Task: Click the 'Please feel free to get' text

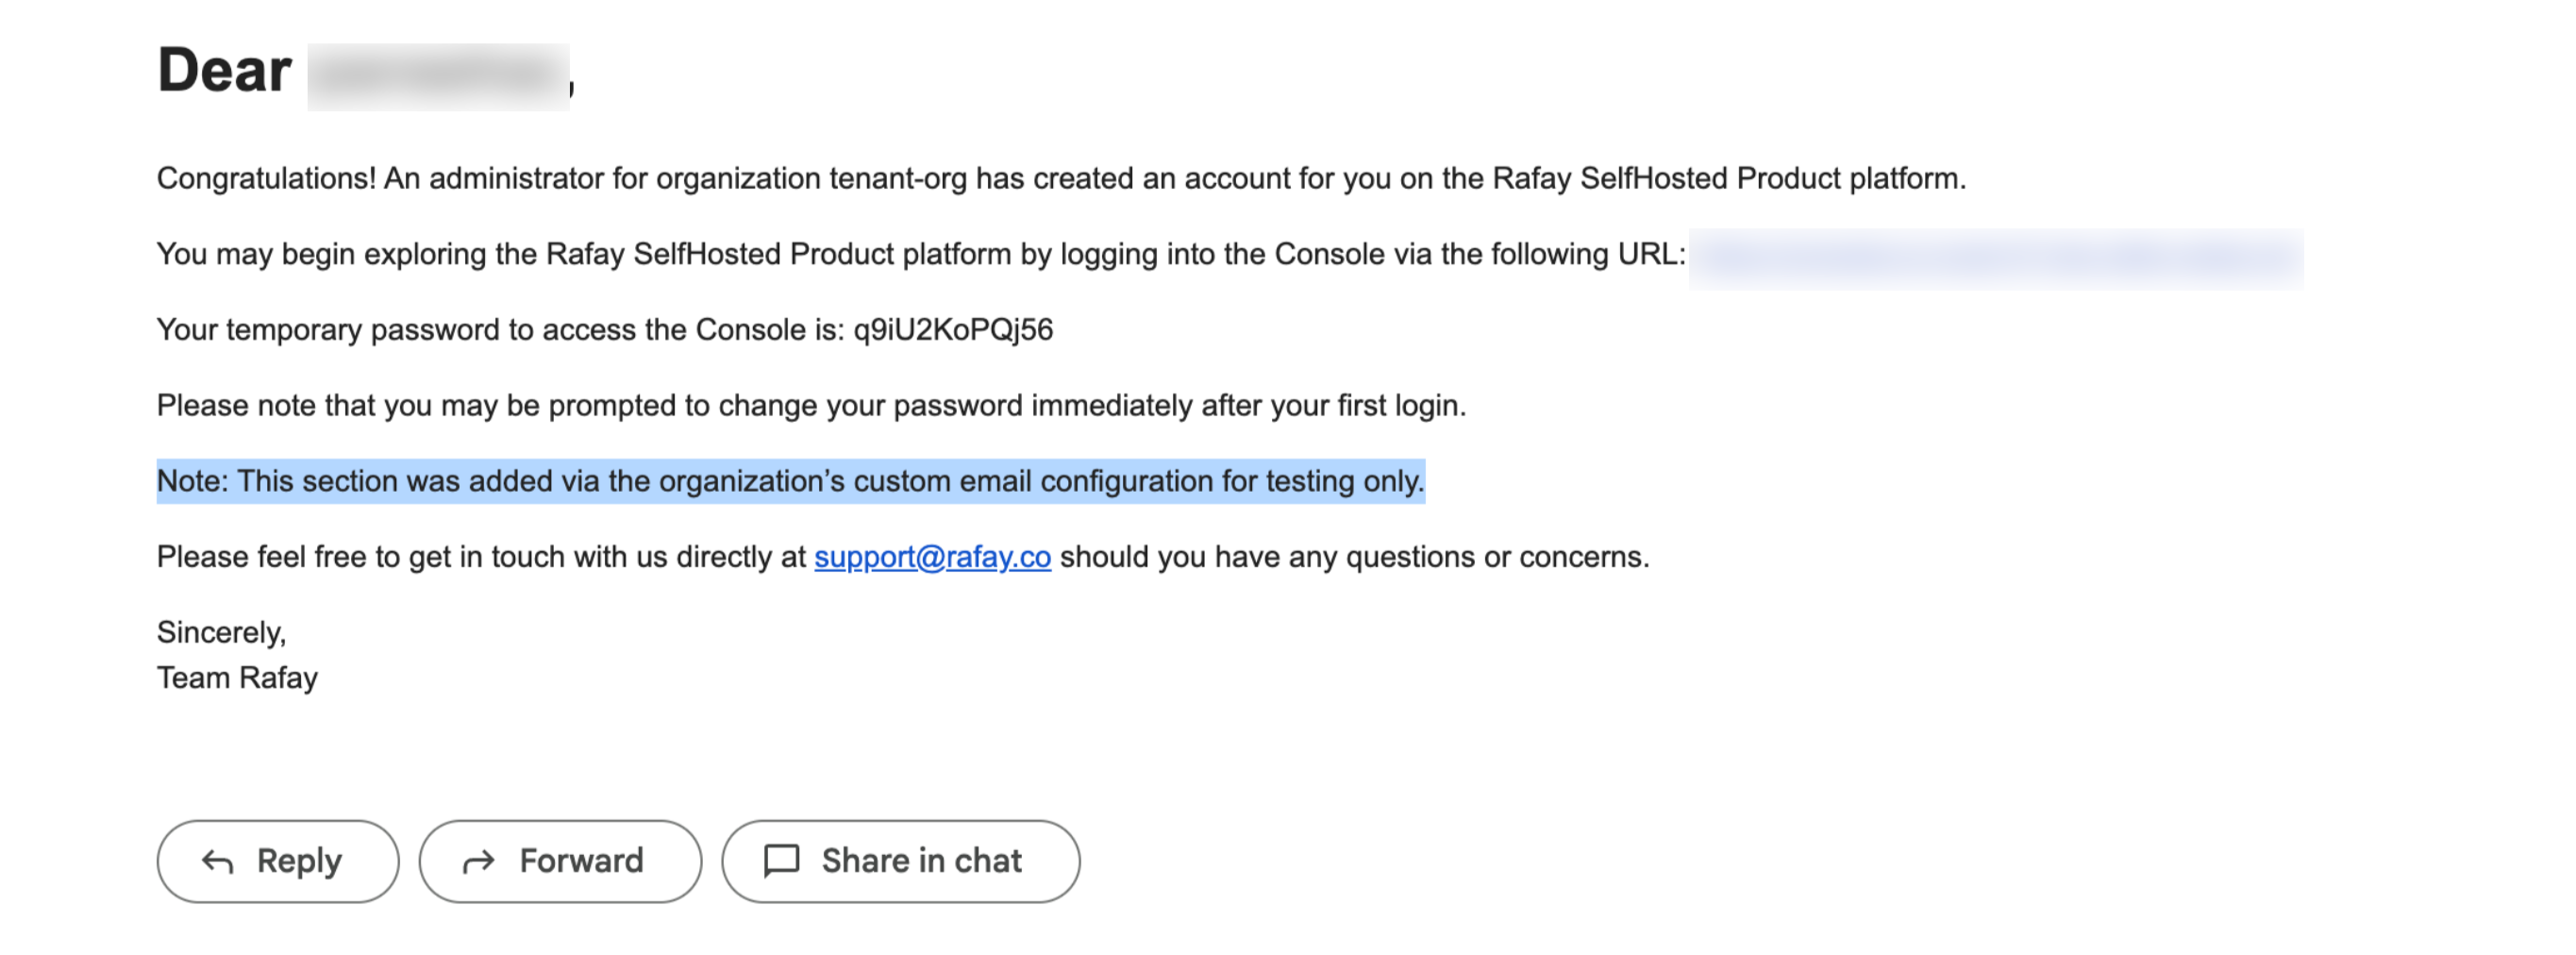Action: coord(480,557)
